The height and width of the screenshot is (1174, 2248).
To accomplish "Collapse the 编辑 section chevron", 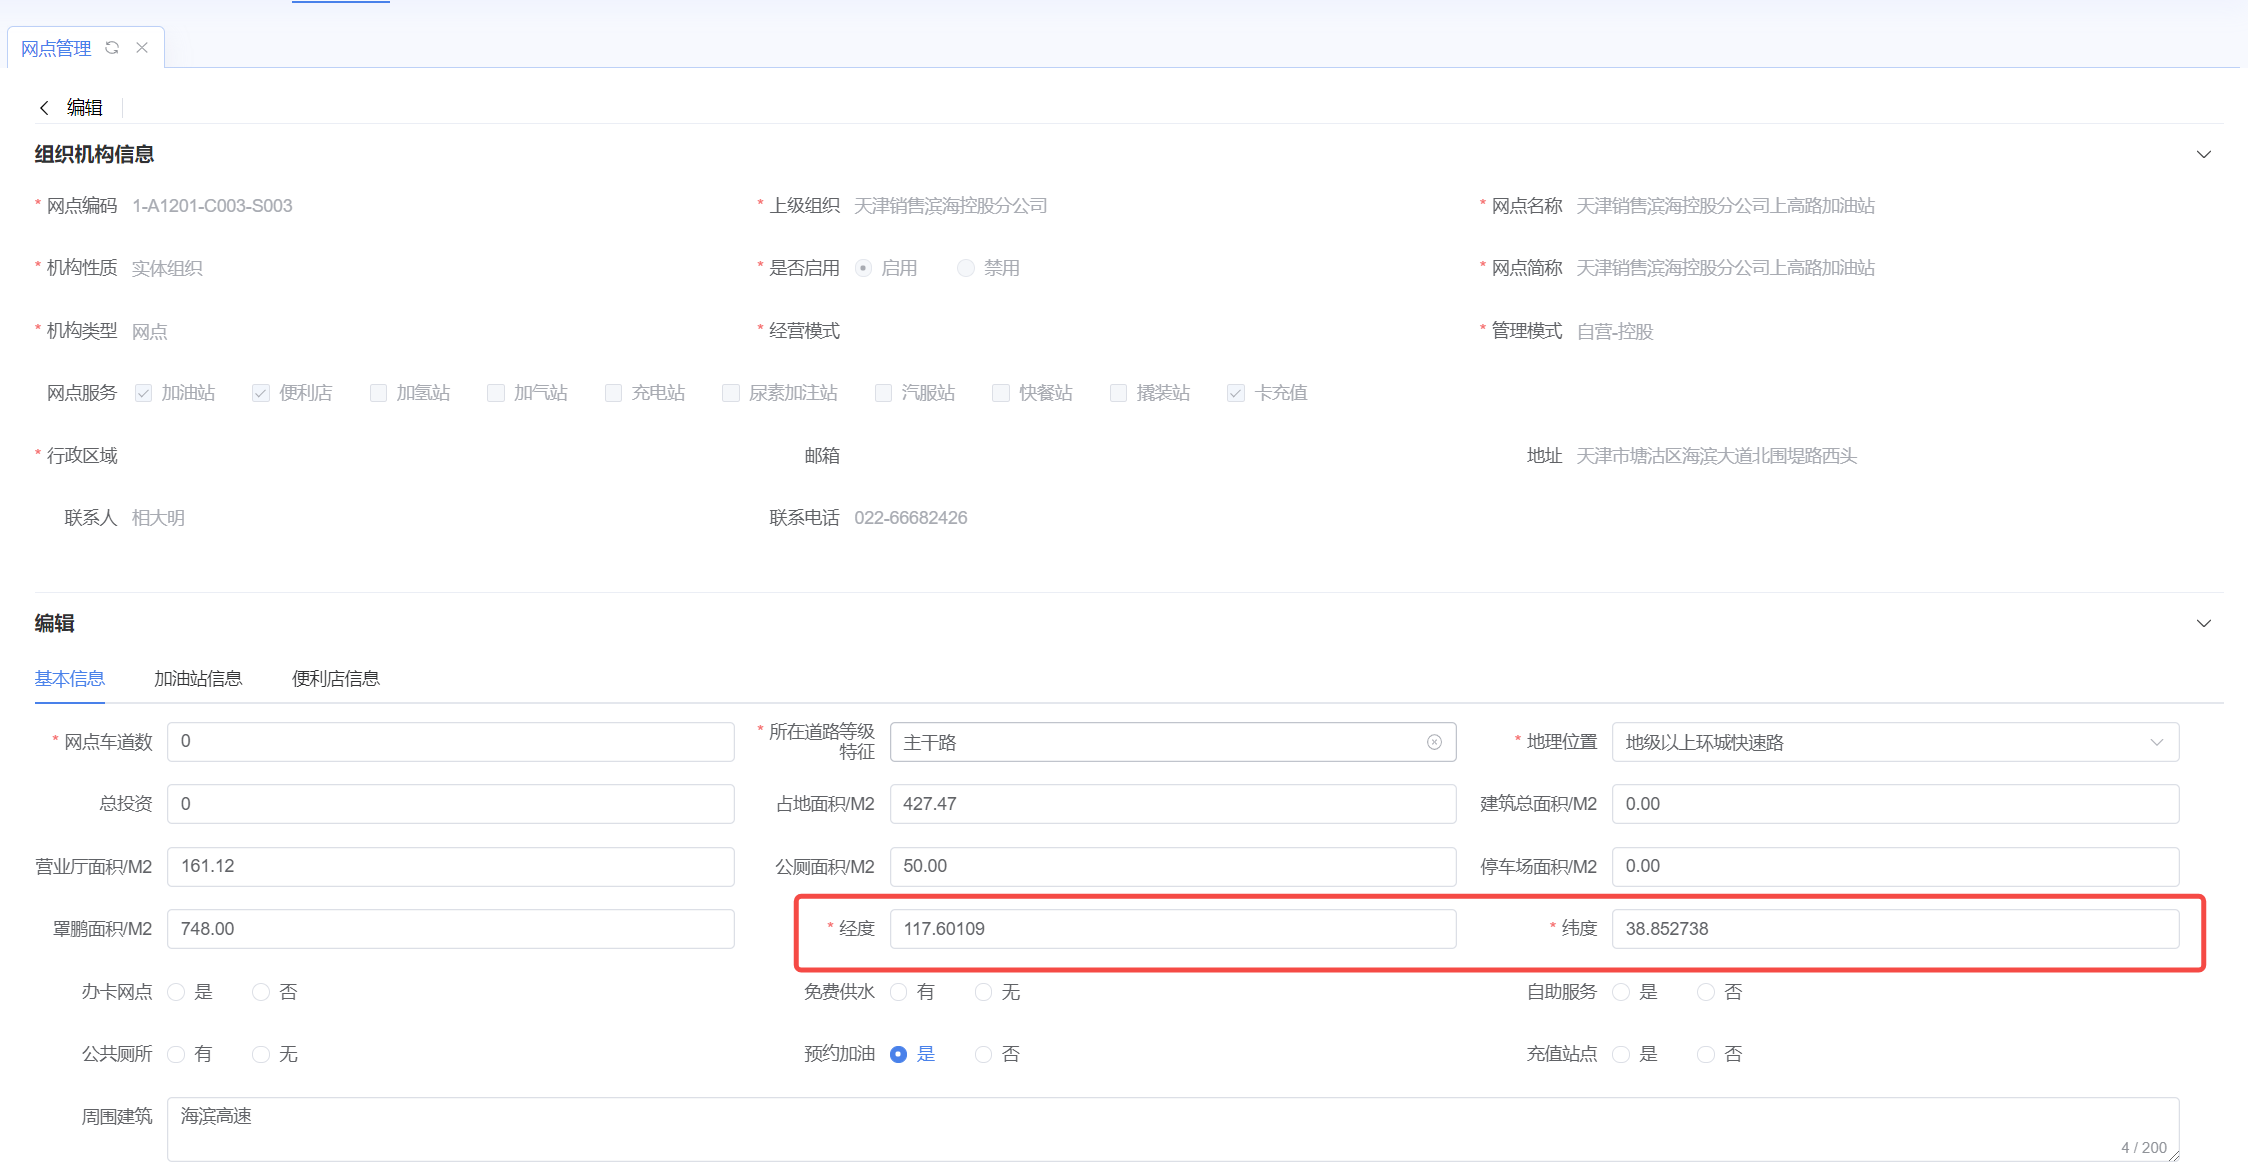I will point(2203,623).
